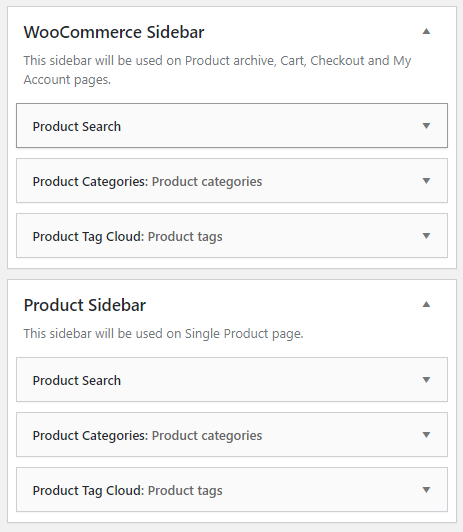Collapse the WooCommerce Sidebar using its arrow
The height and width of the screenshot is (532, 463).
(426, 32)
